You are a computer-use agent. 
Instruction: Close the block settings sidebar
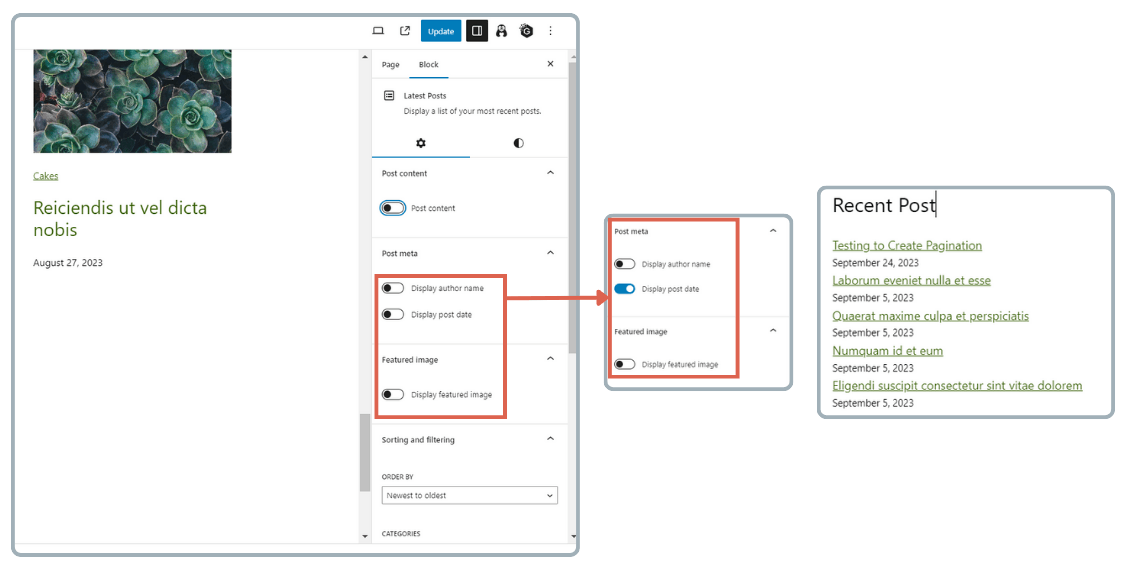550,64
